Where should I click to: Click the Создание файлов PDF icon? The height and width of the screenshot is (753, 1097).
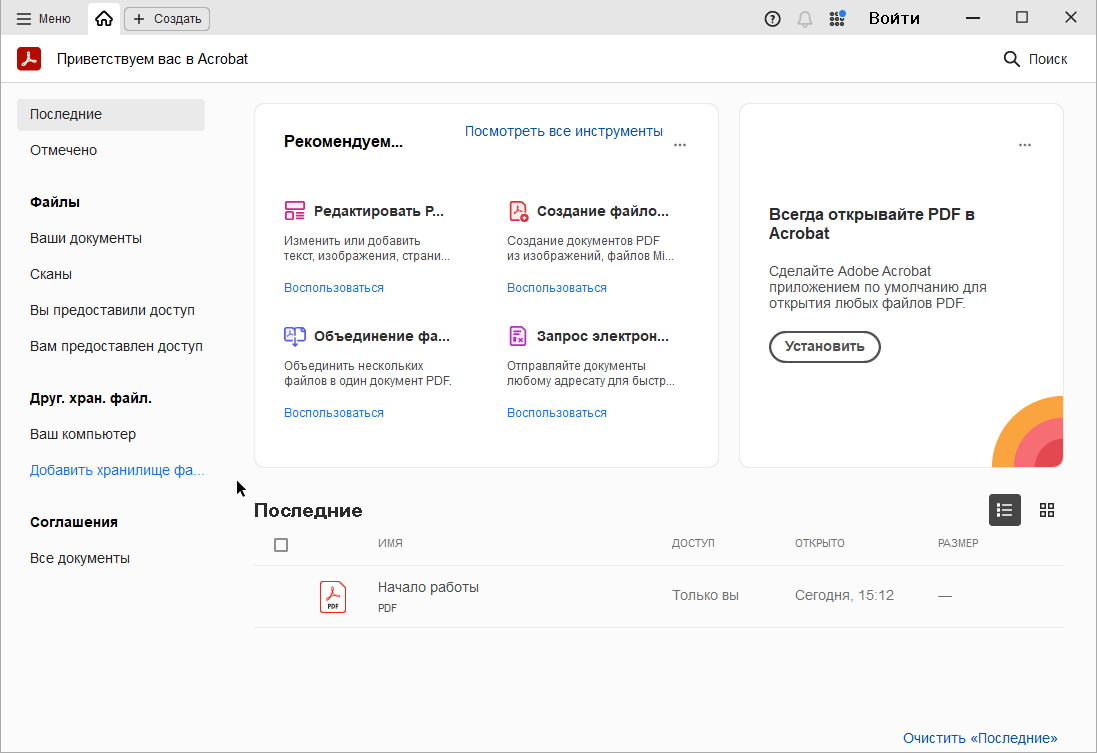(518, 211)
